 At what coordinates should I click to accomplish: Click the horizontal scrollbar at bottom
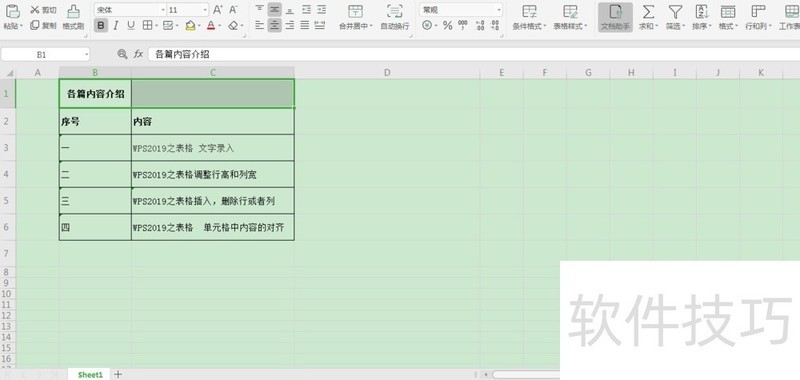[x=526, y=374]
